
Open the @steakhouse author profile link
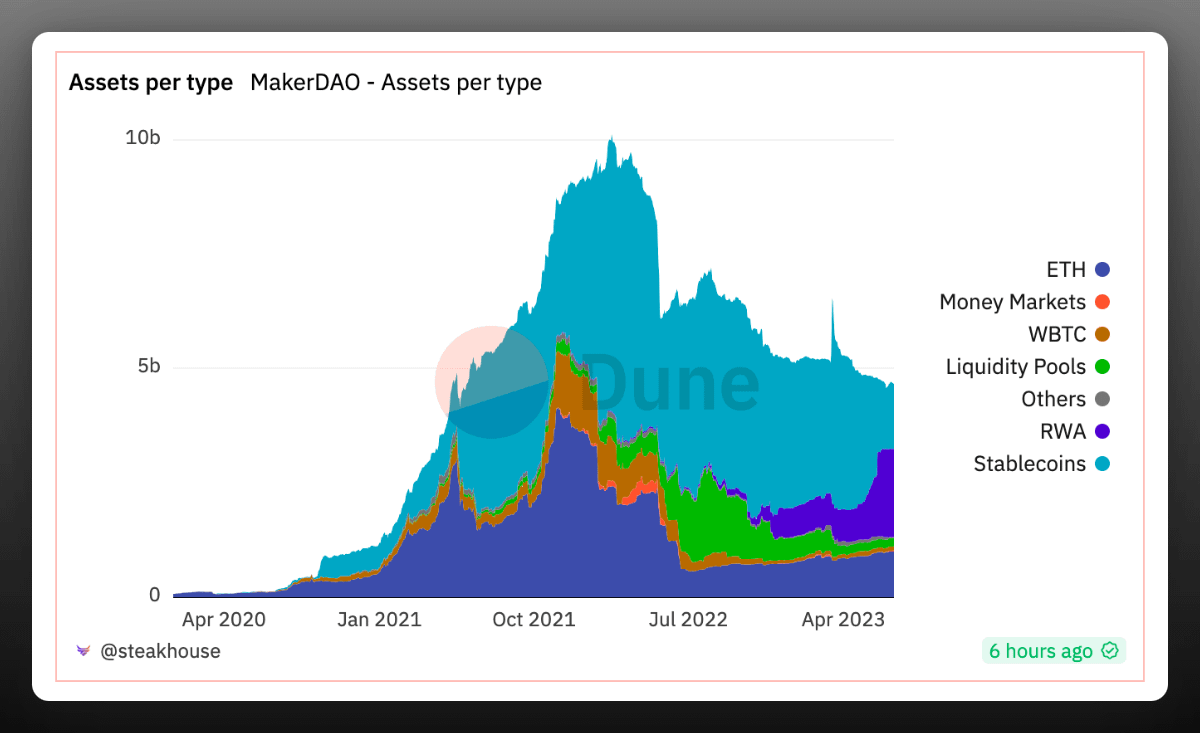tap(160, 651)
